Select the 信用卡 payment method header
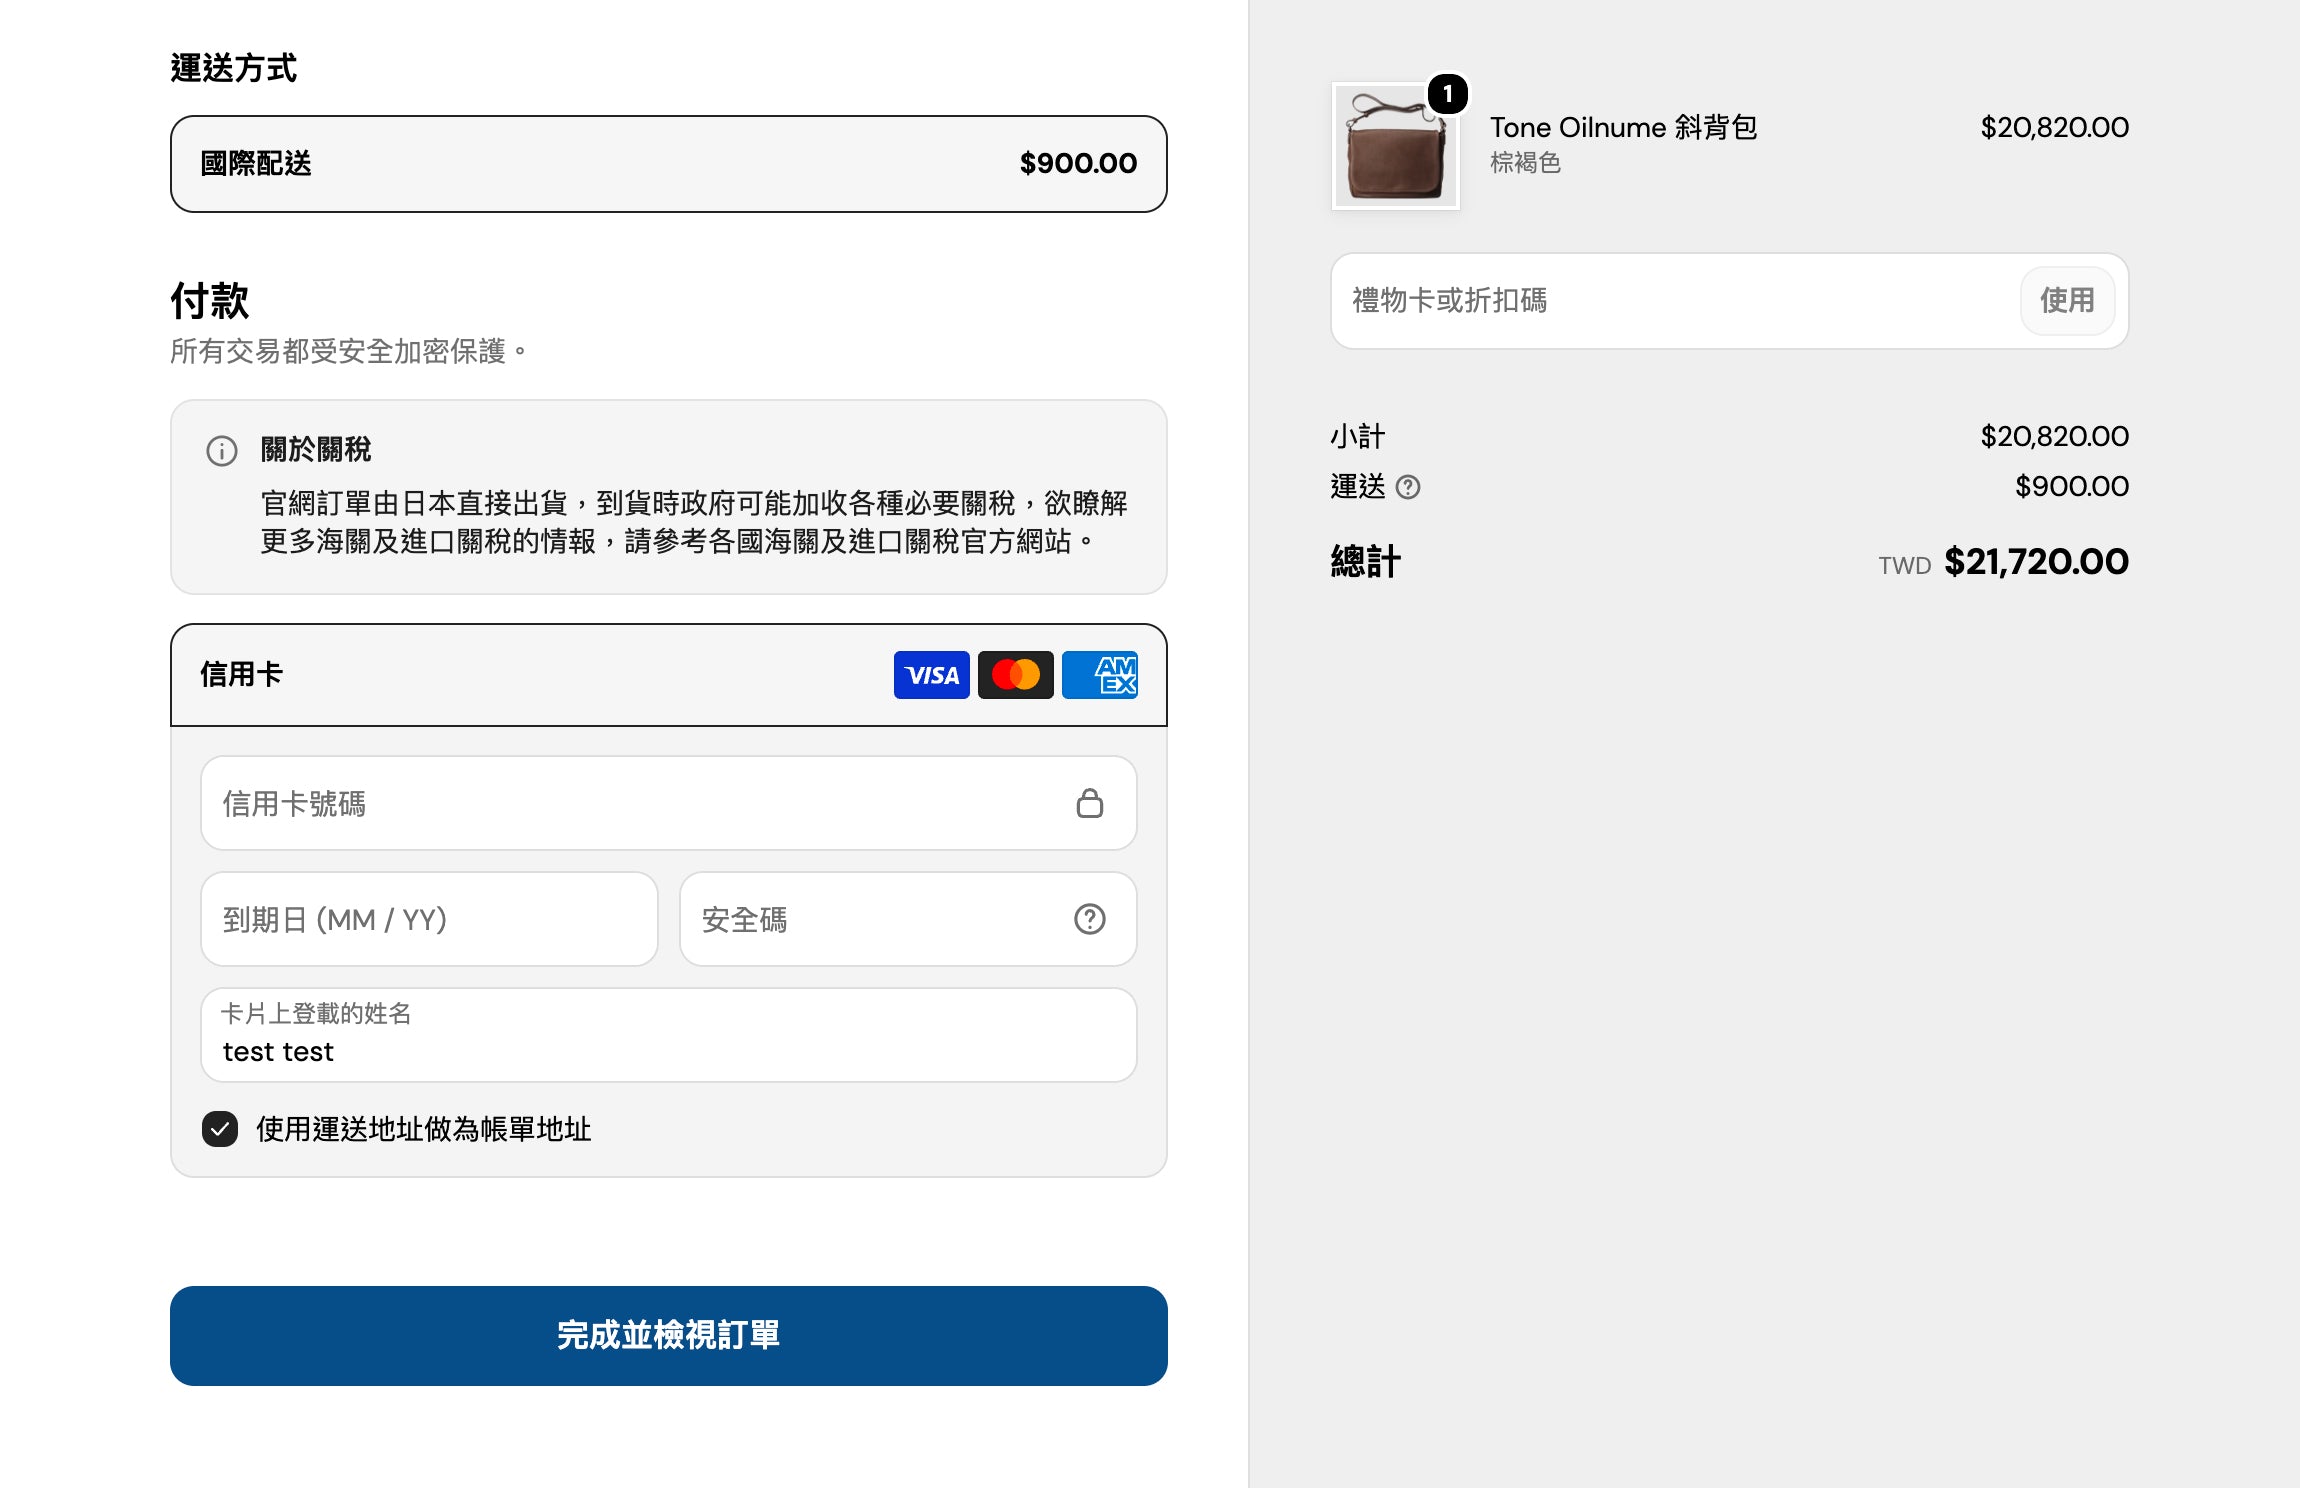Viewport: 2300px width, 1488px height. point(669,675)
